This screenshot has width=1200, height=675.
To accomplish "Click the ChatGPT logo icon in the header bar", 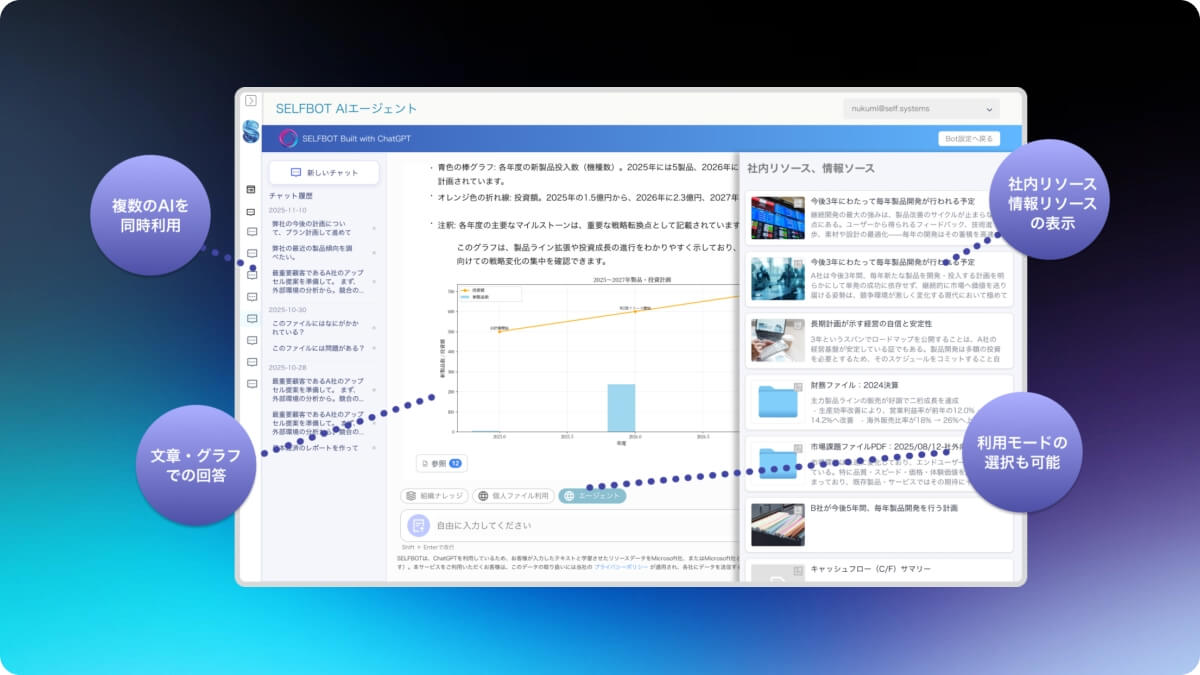I will tap(286, 137).
